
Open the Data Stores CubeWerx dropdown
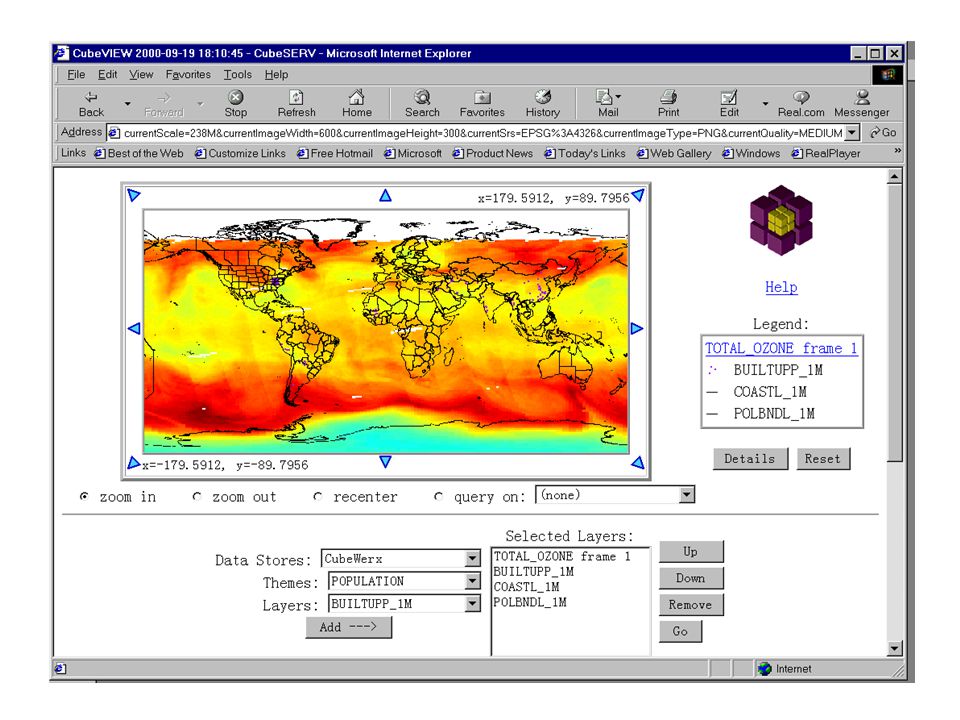(400, 558)
